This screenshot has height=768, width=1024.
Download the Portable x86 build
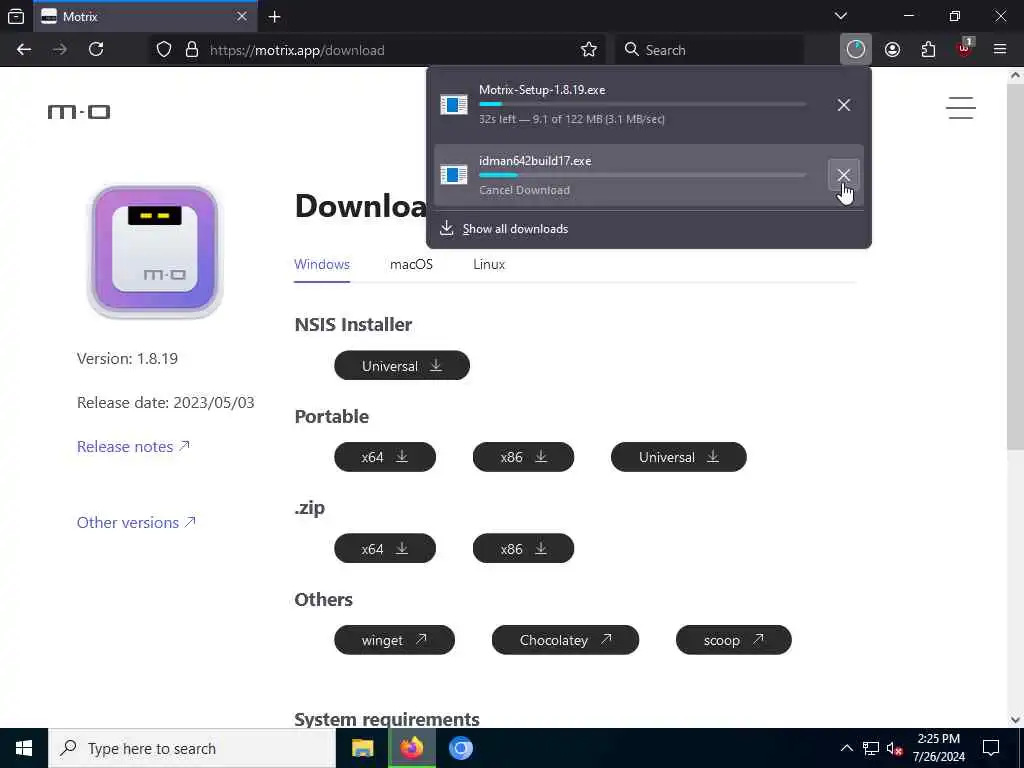(x=523, y=457)
